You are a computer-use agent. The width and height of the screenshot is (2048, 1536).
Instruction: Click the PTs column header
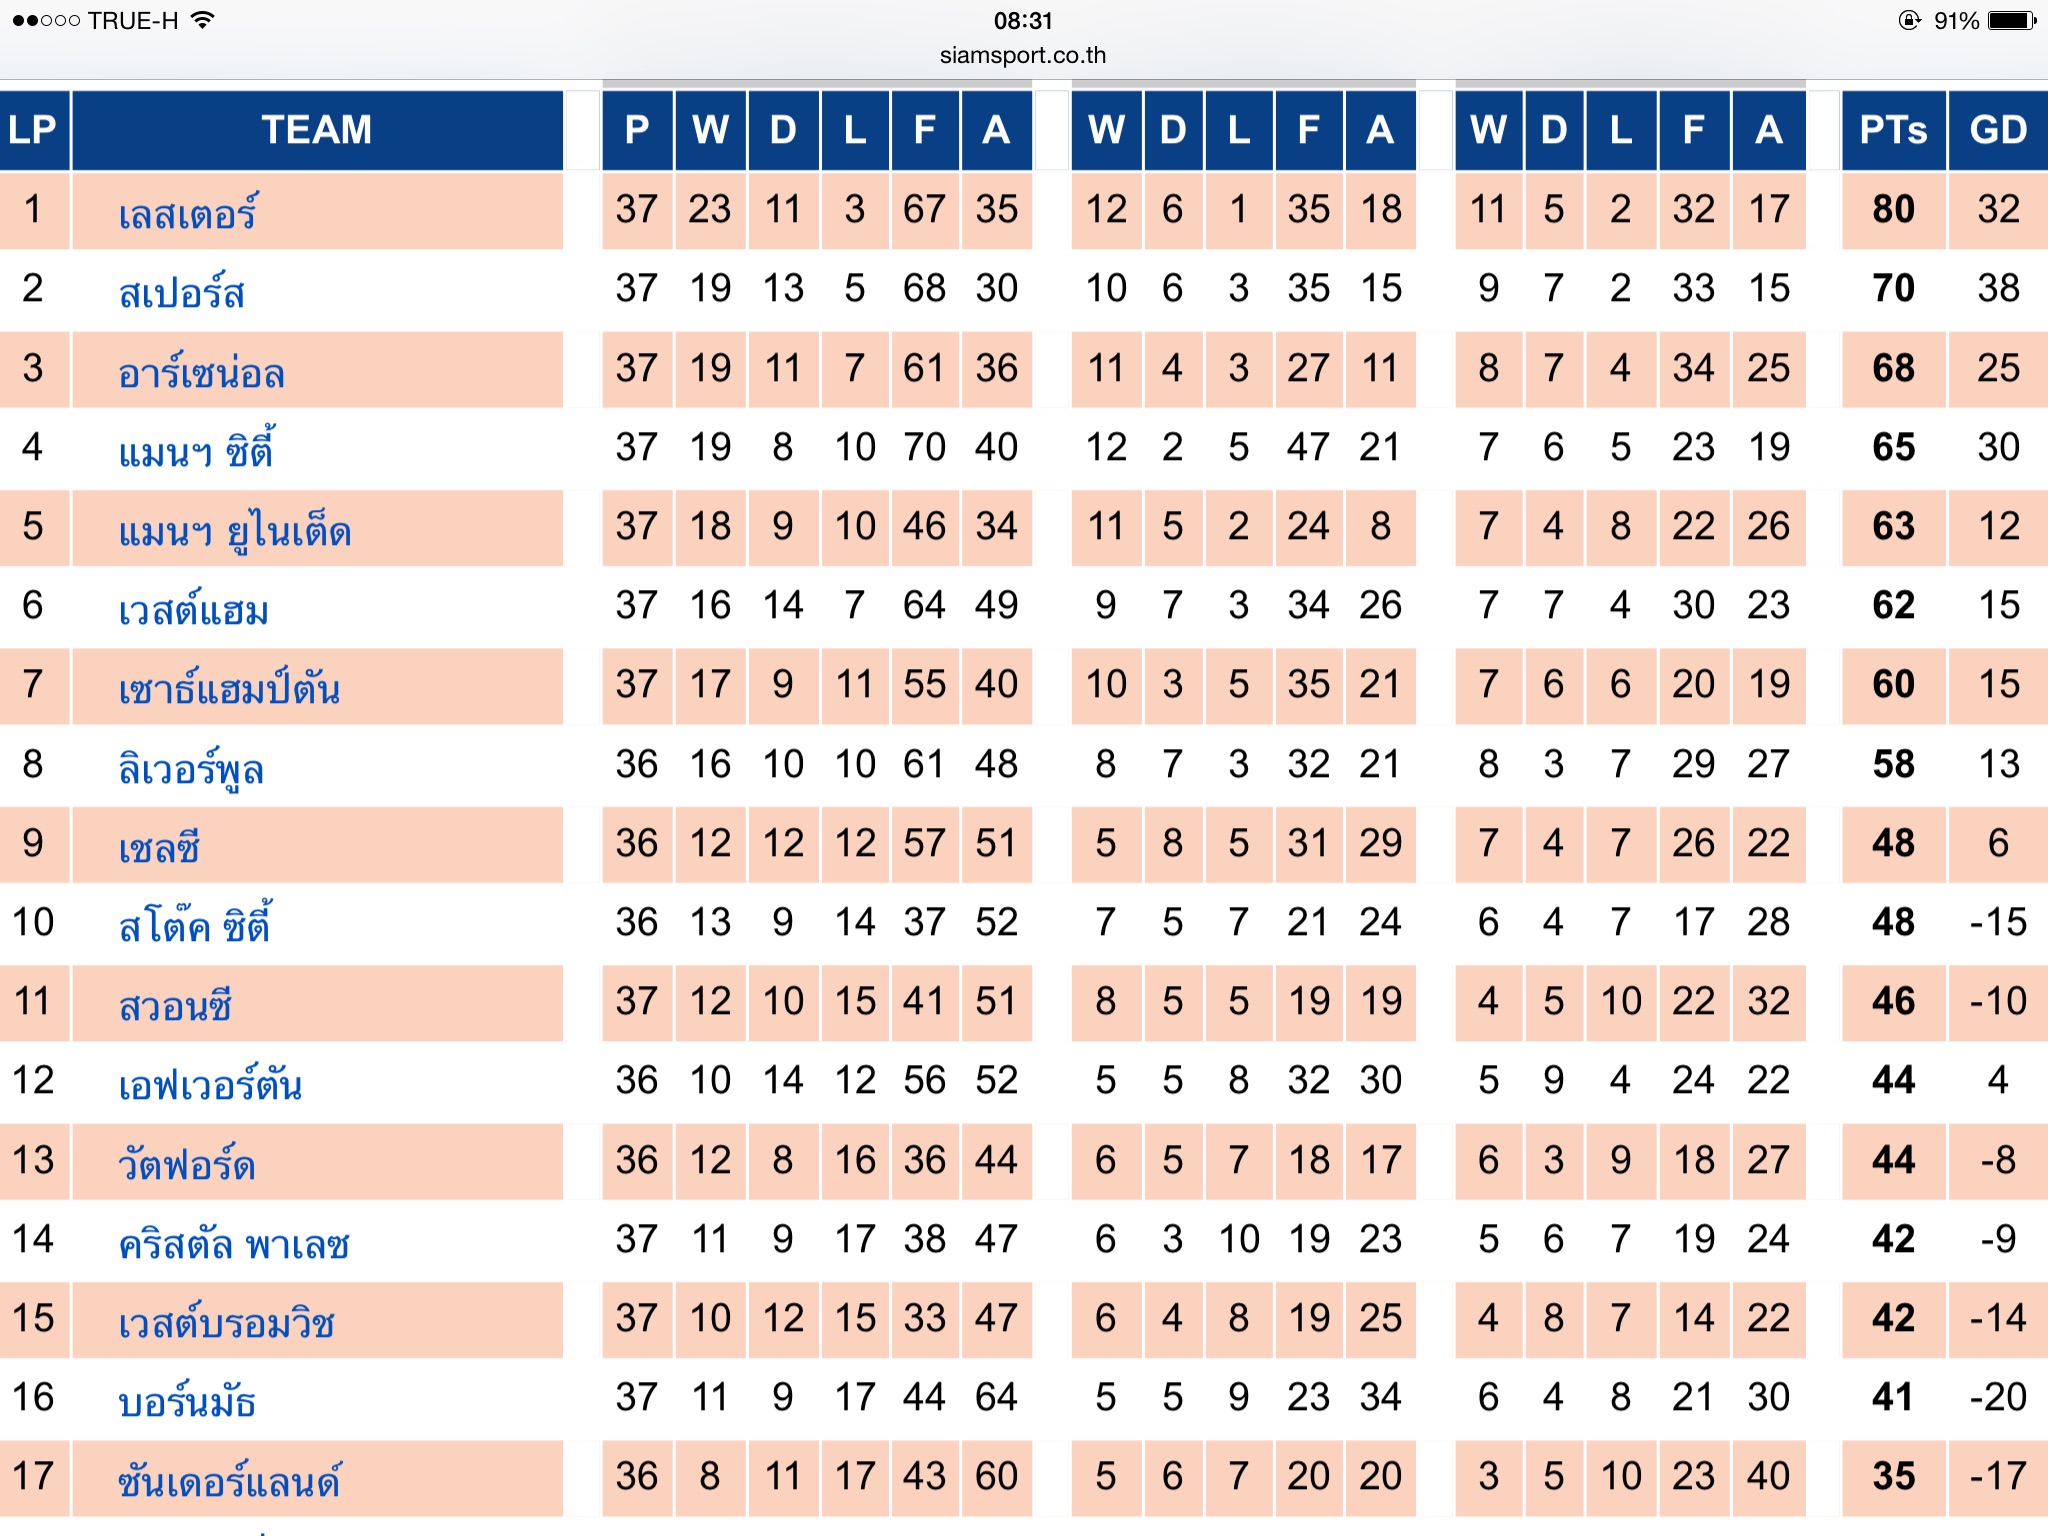(x=1893, y=130)
